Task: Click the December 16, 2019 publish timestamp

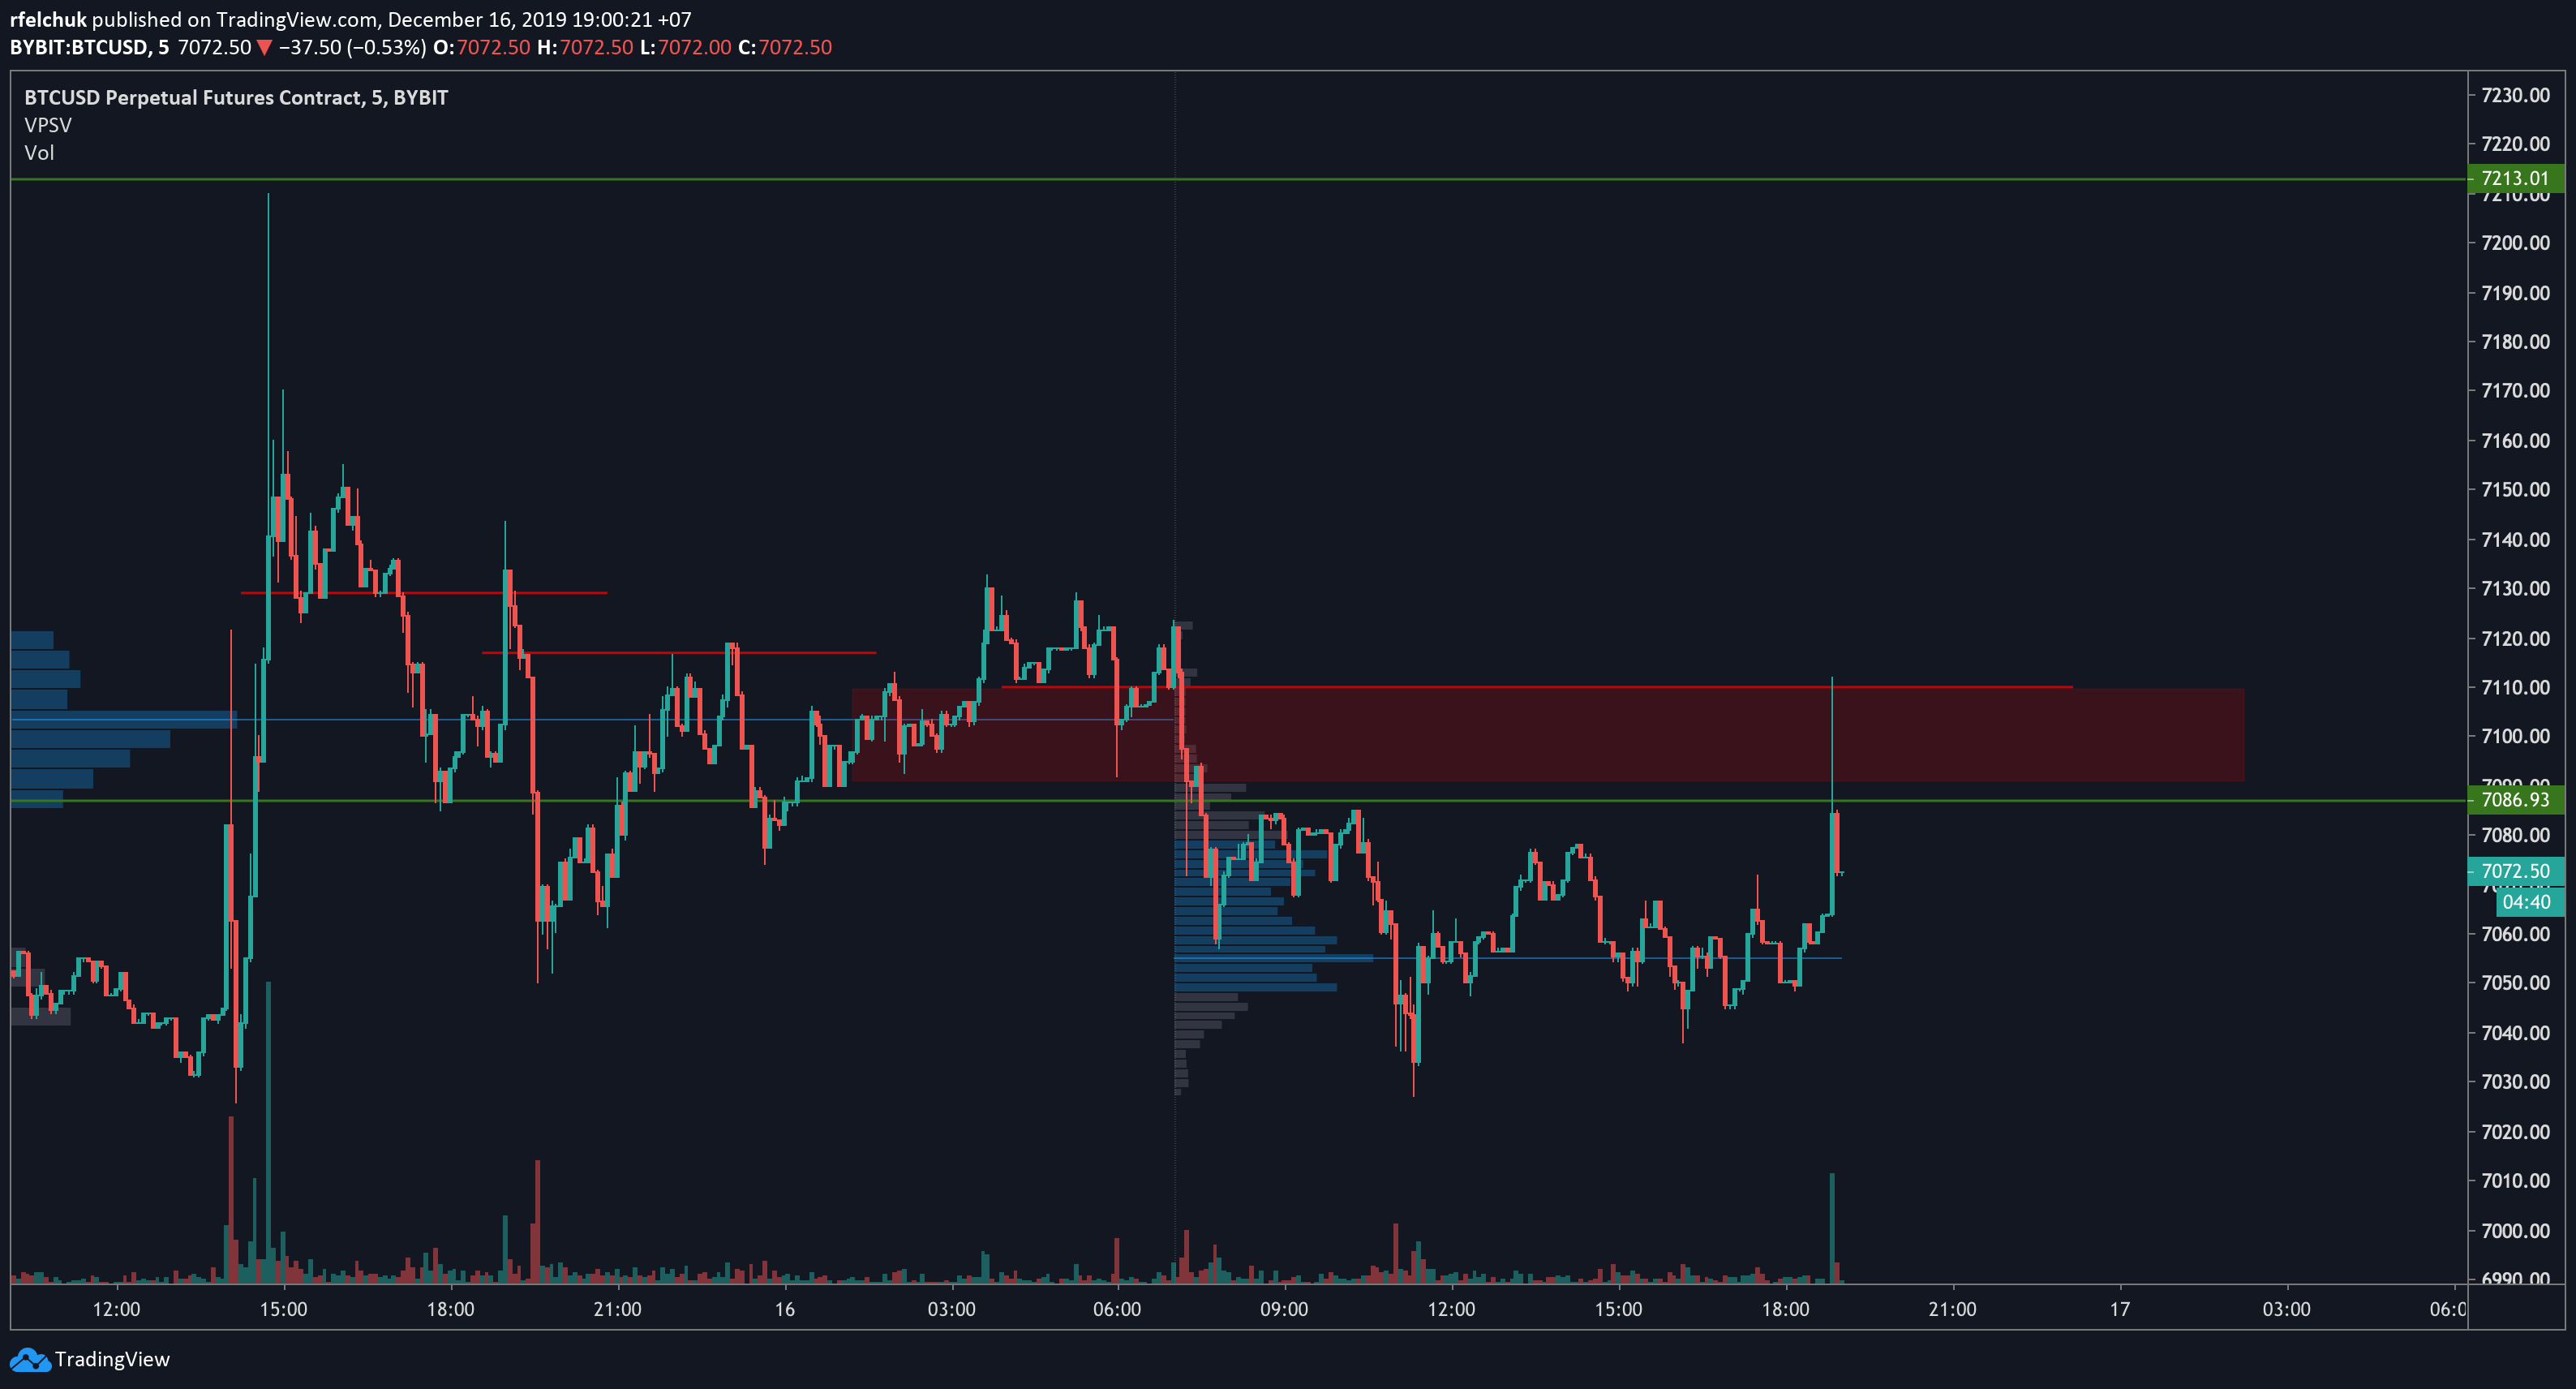Action: coord(539,19)
